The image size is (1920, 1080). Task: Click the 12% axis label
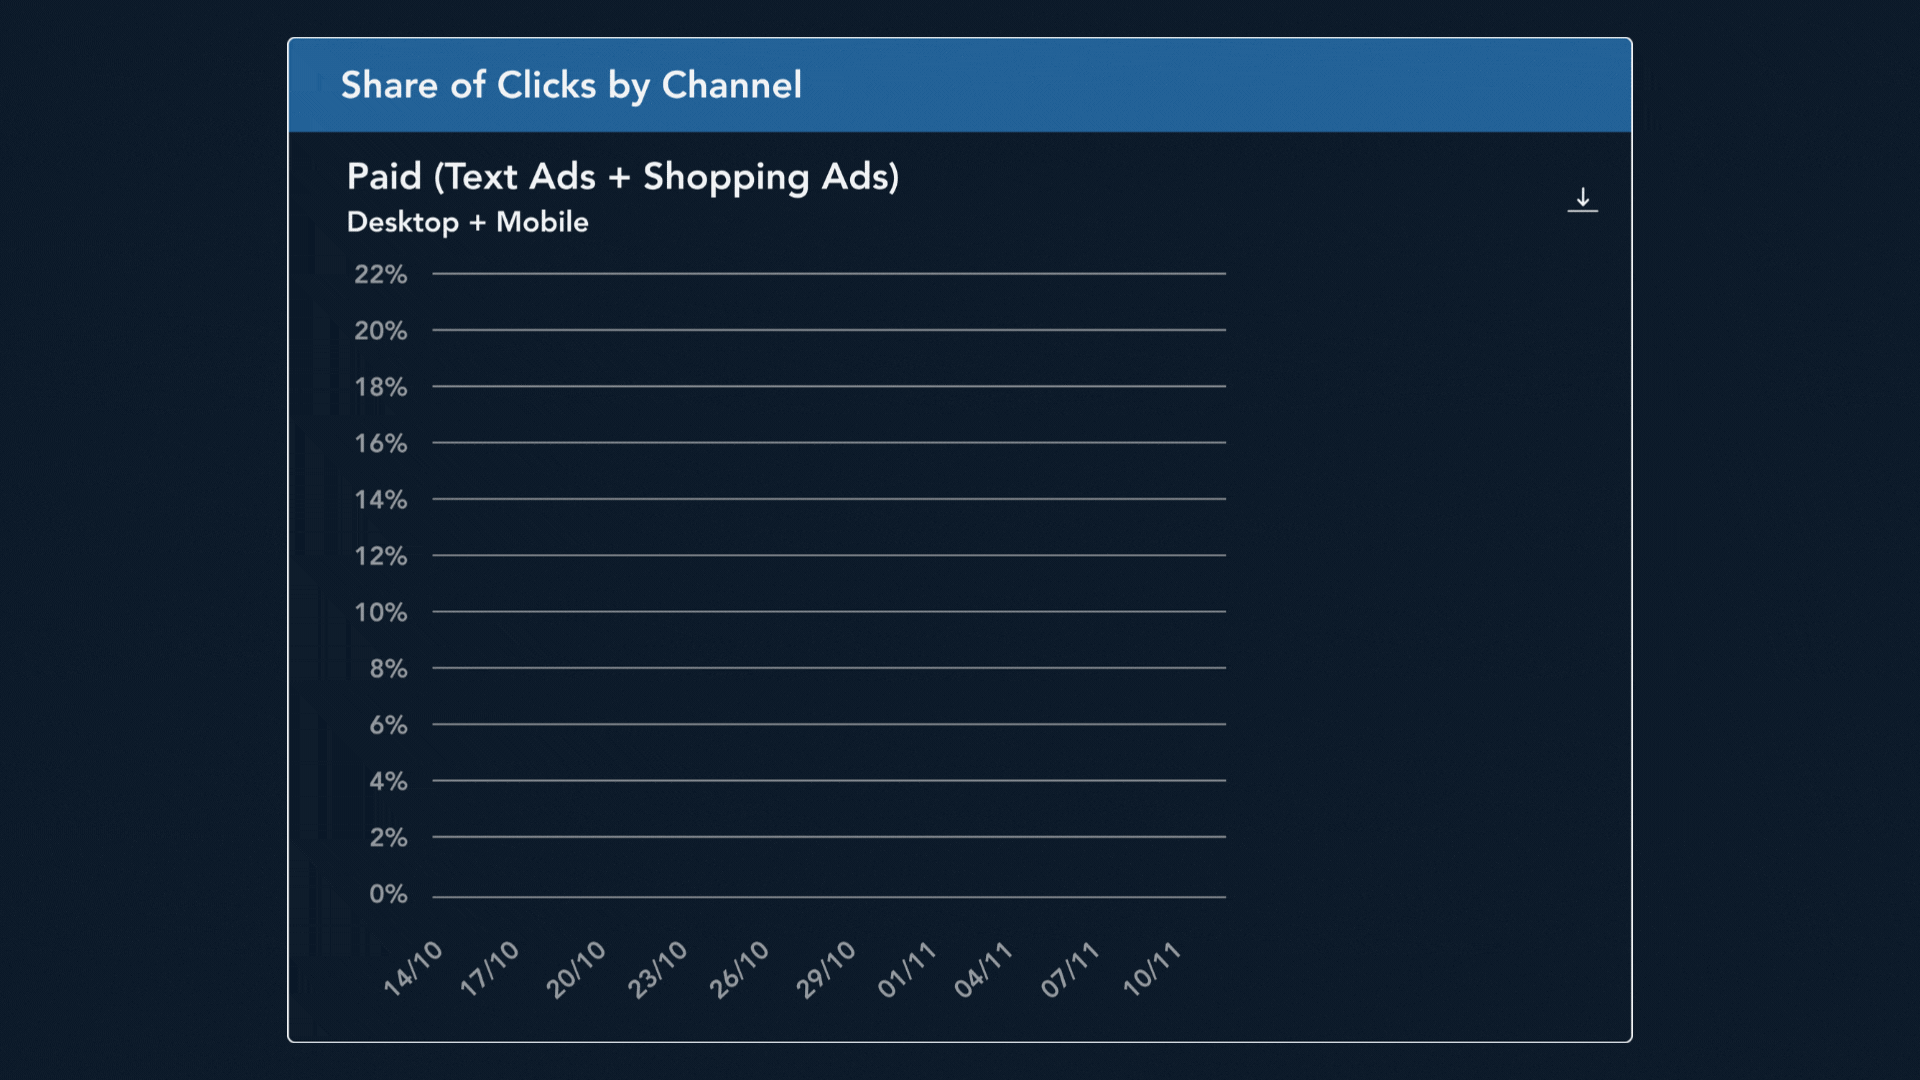[380, 556]
